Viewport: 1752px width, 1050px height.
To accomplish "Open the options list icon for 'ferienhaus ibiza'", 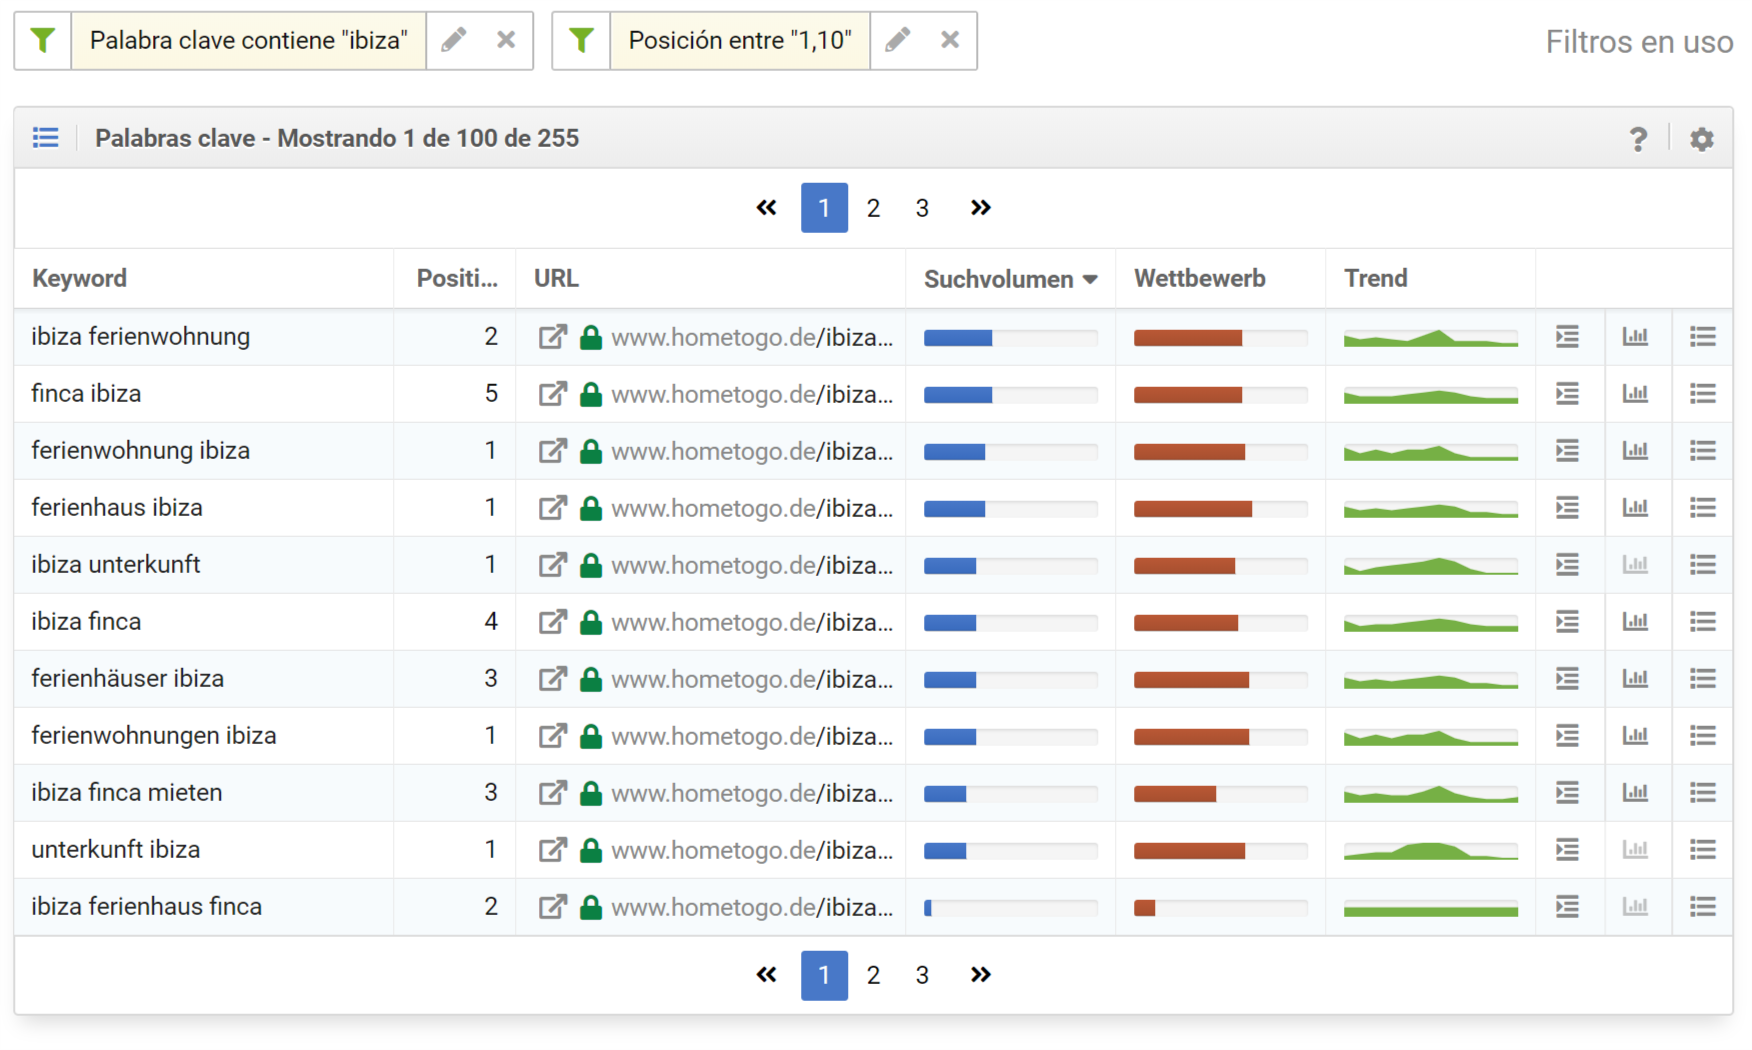I will click(x=1703, y=508).
